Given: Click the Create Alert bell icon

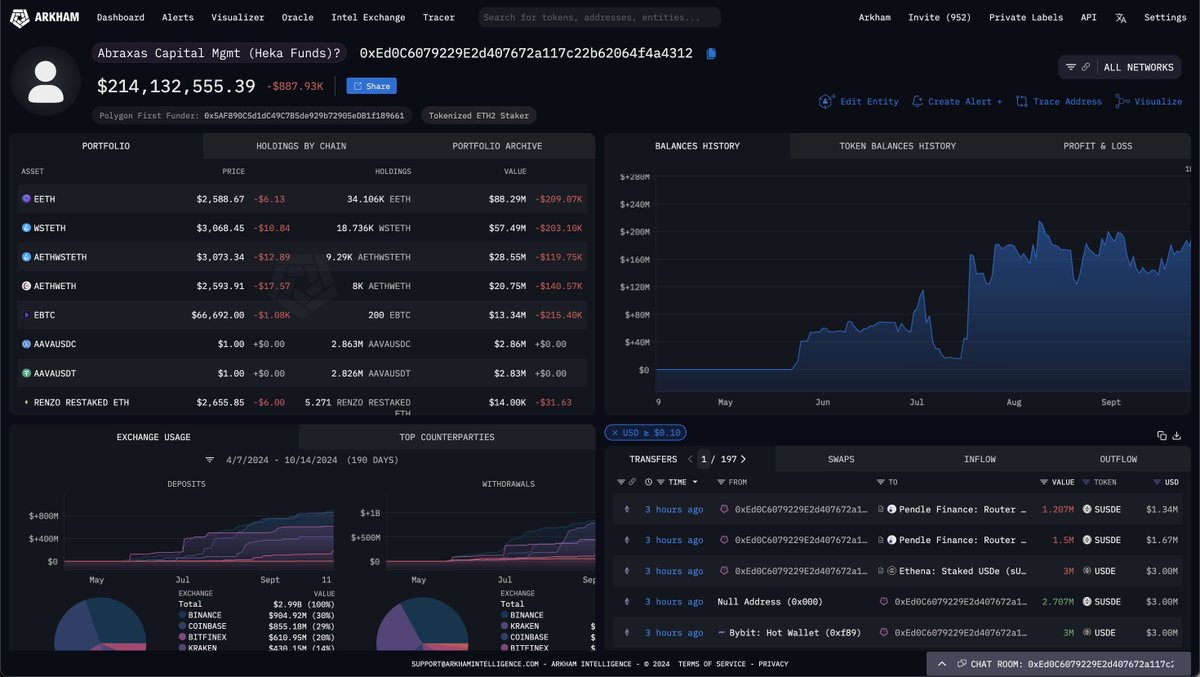Looking at the screenshot, I should [x=918, y=101].
